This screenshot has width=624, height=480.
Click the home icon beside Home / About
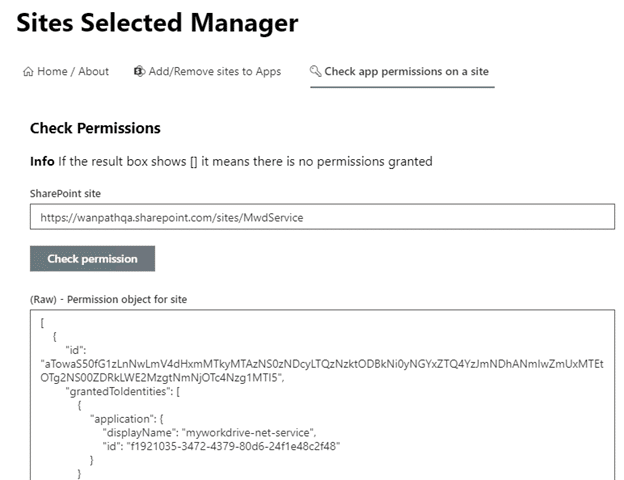click(27, 72)
